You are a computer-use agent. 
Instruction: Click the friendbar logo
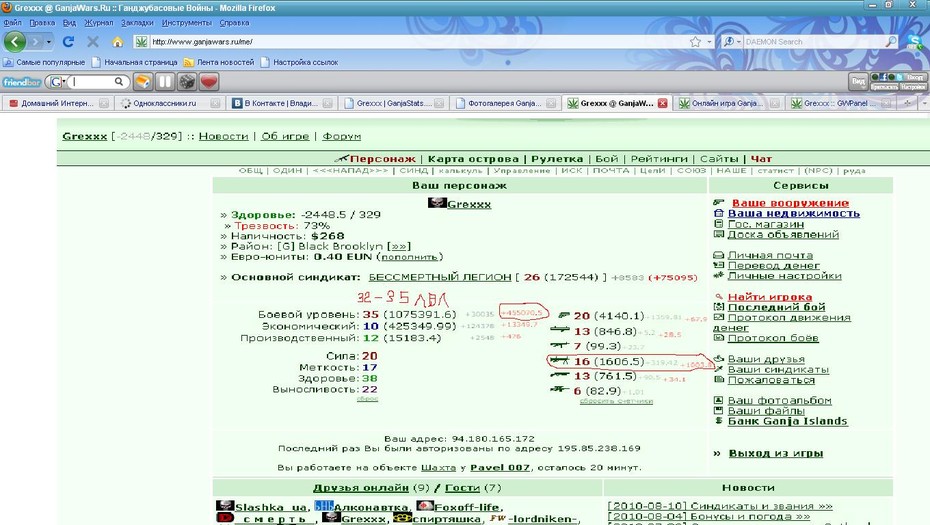[22, 82]
